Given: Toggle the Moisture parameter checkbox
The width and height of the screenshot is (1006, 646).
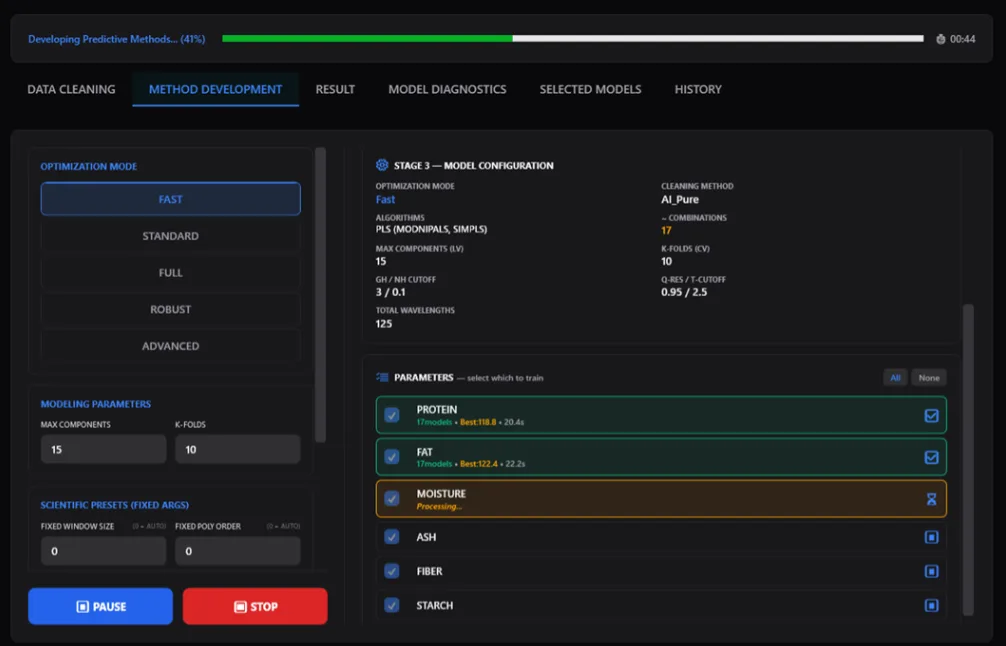Looking at the screenshot, I should (x=391, y=498).
